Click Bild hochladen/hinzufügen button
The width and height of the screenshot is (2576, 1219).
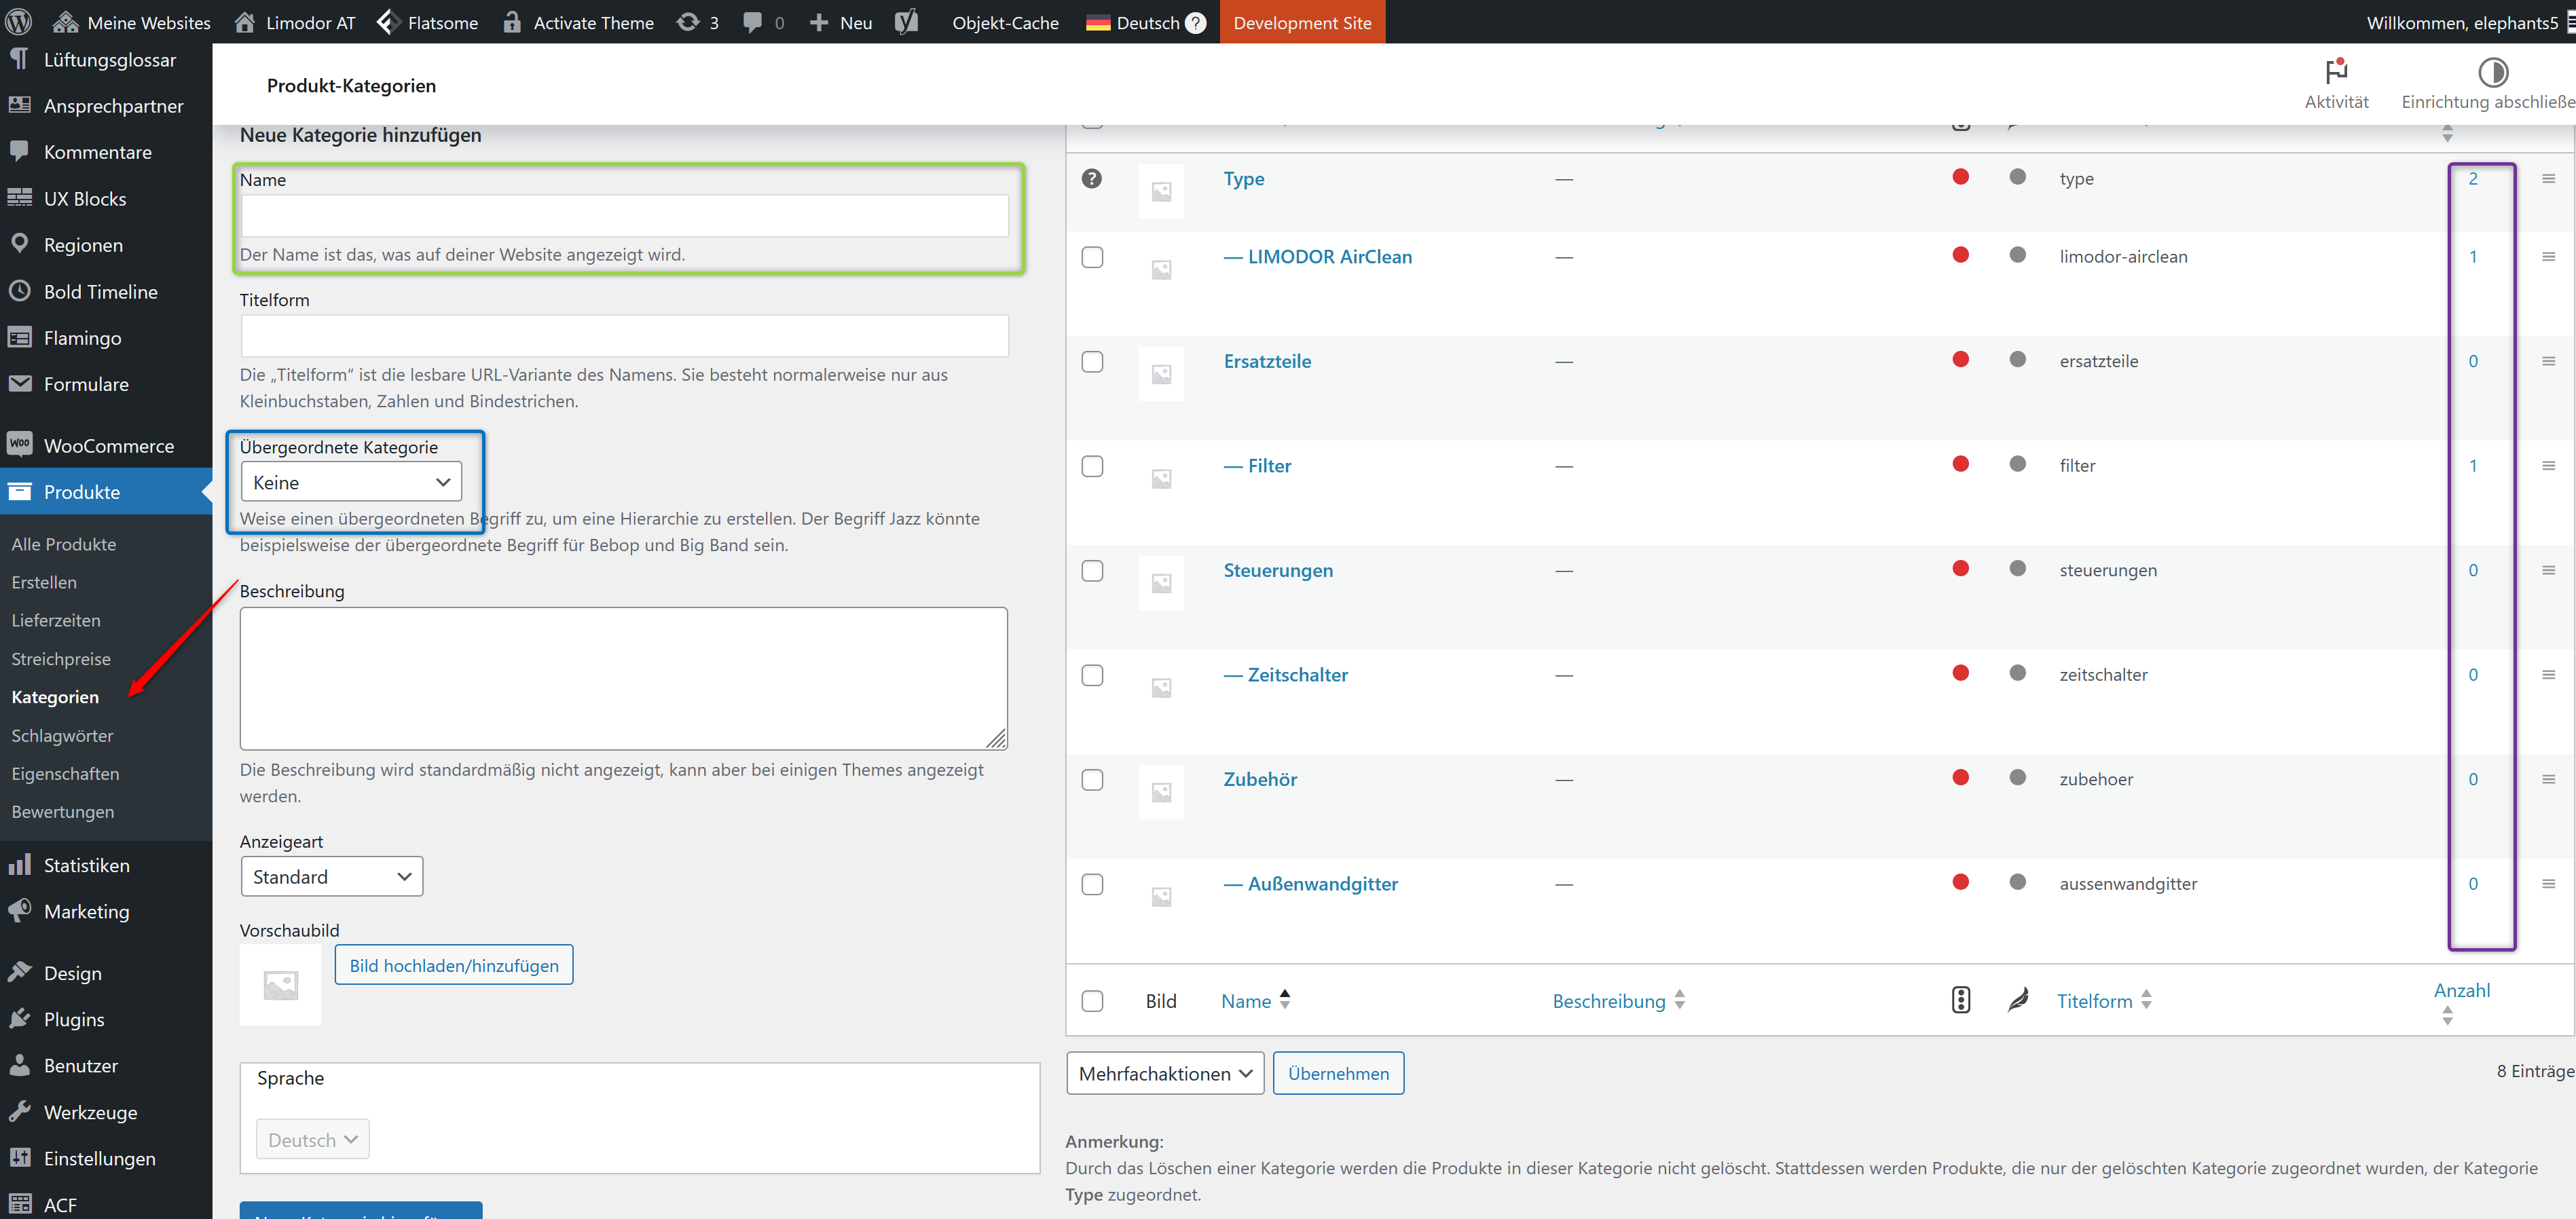tap(454, 965)
